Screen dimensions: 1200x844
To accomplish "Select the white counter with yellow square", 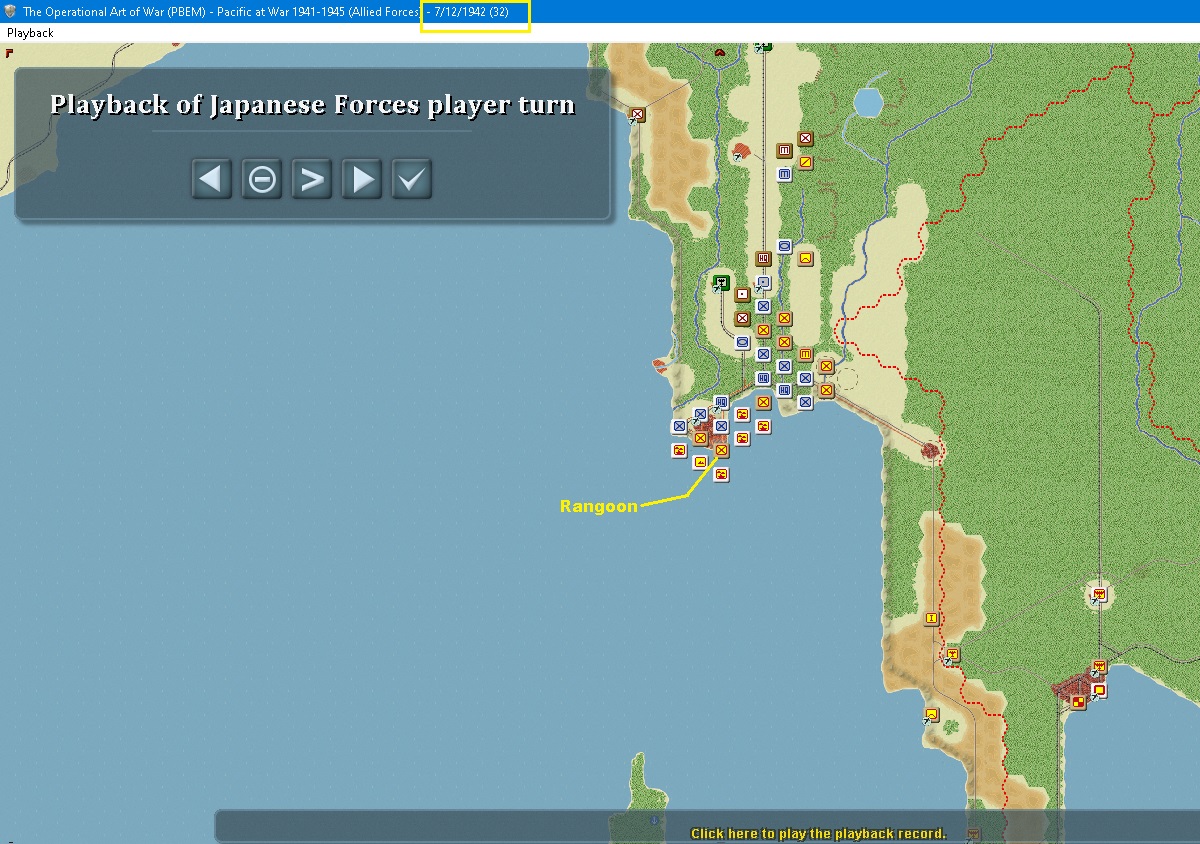I will click(1100, 691).
